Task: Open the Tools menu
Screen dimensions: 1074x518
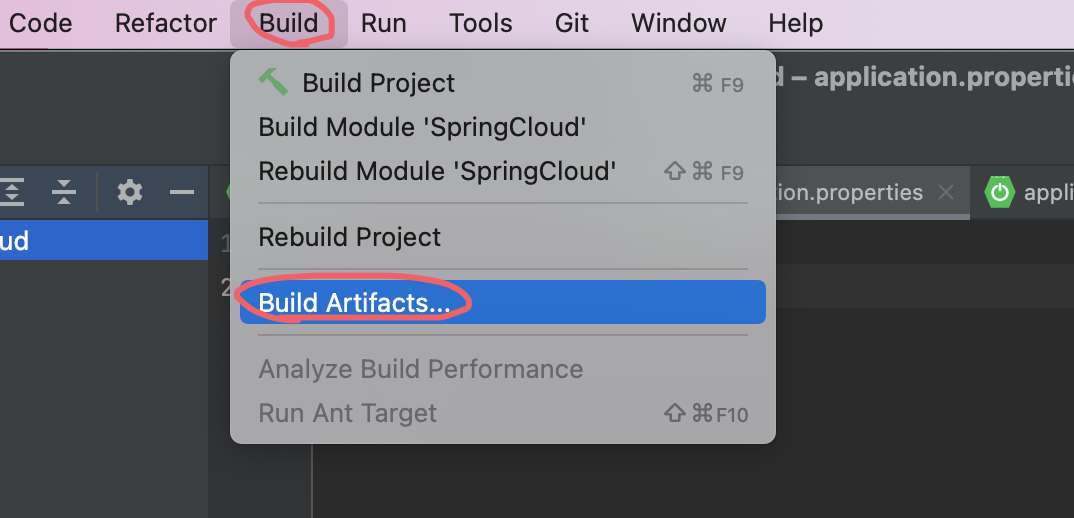Action: click(481, 23)
